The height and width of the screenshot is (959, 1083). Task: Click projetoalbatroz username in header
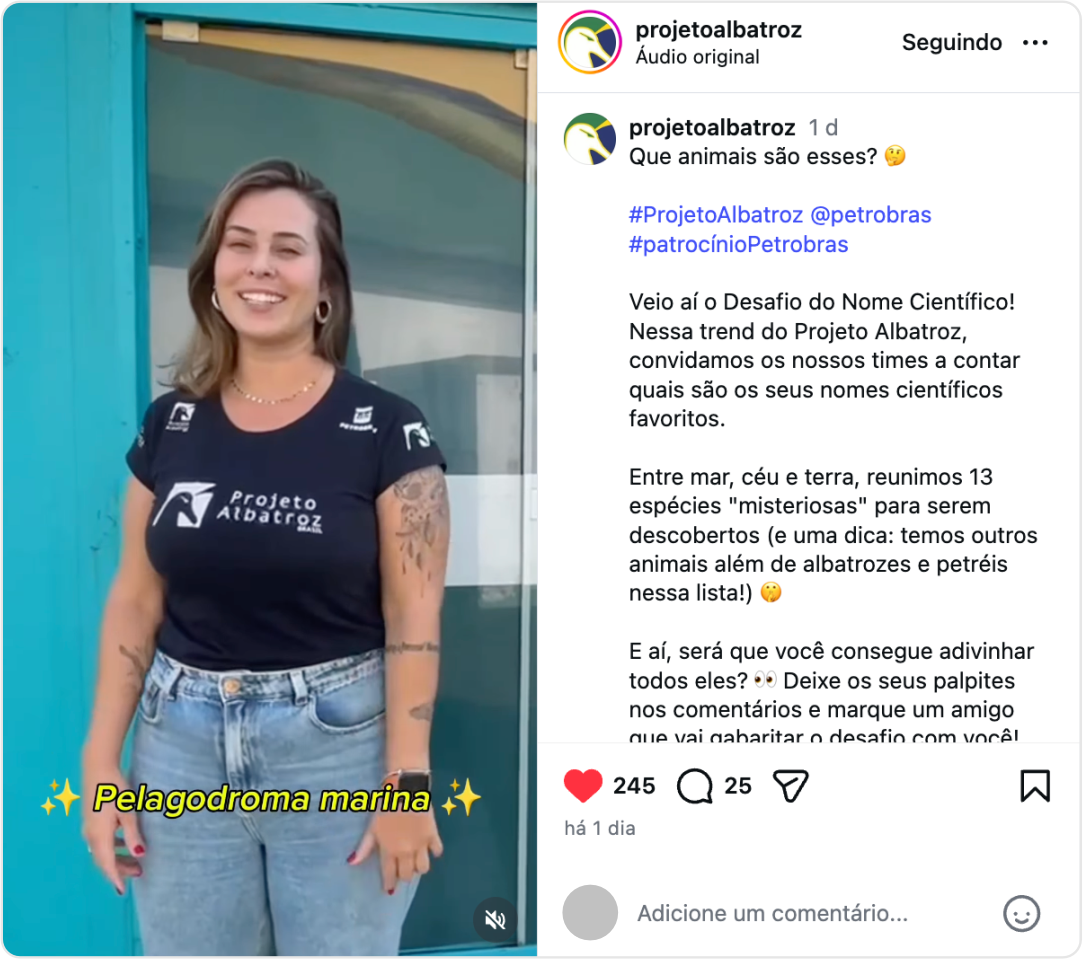718,30
